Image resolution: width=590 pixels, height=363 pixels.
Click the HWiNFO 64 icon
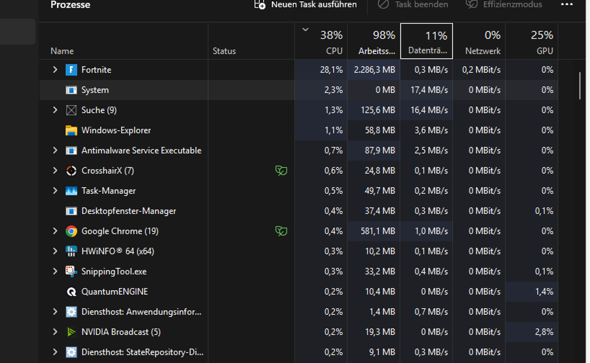click(71, 251)
